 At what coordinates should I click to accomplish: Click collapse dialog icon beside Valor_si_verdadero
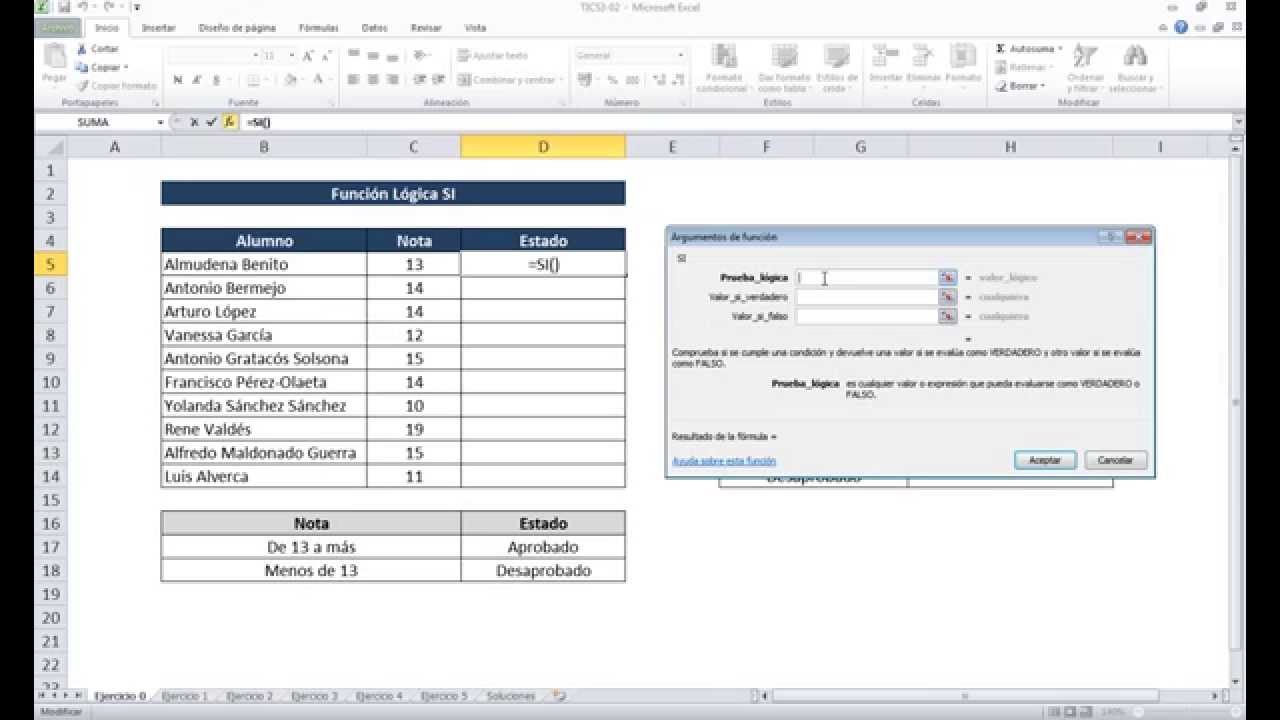[x=948, y=297]
